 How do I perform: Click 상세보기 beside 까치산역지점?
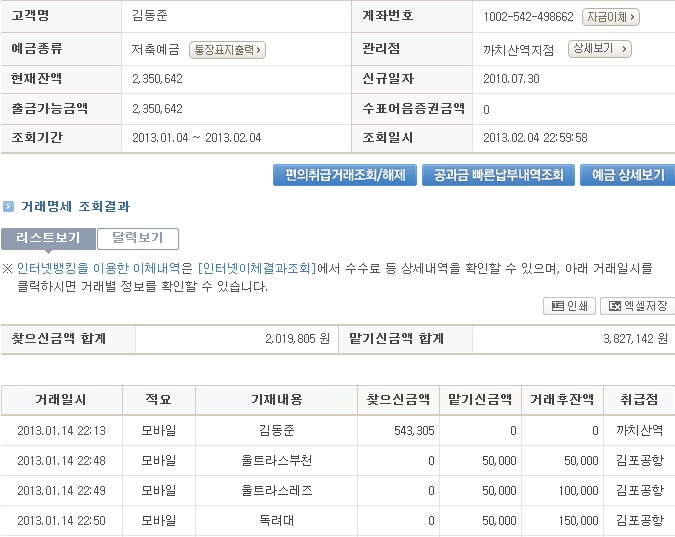tap(600, 49)
